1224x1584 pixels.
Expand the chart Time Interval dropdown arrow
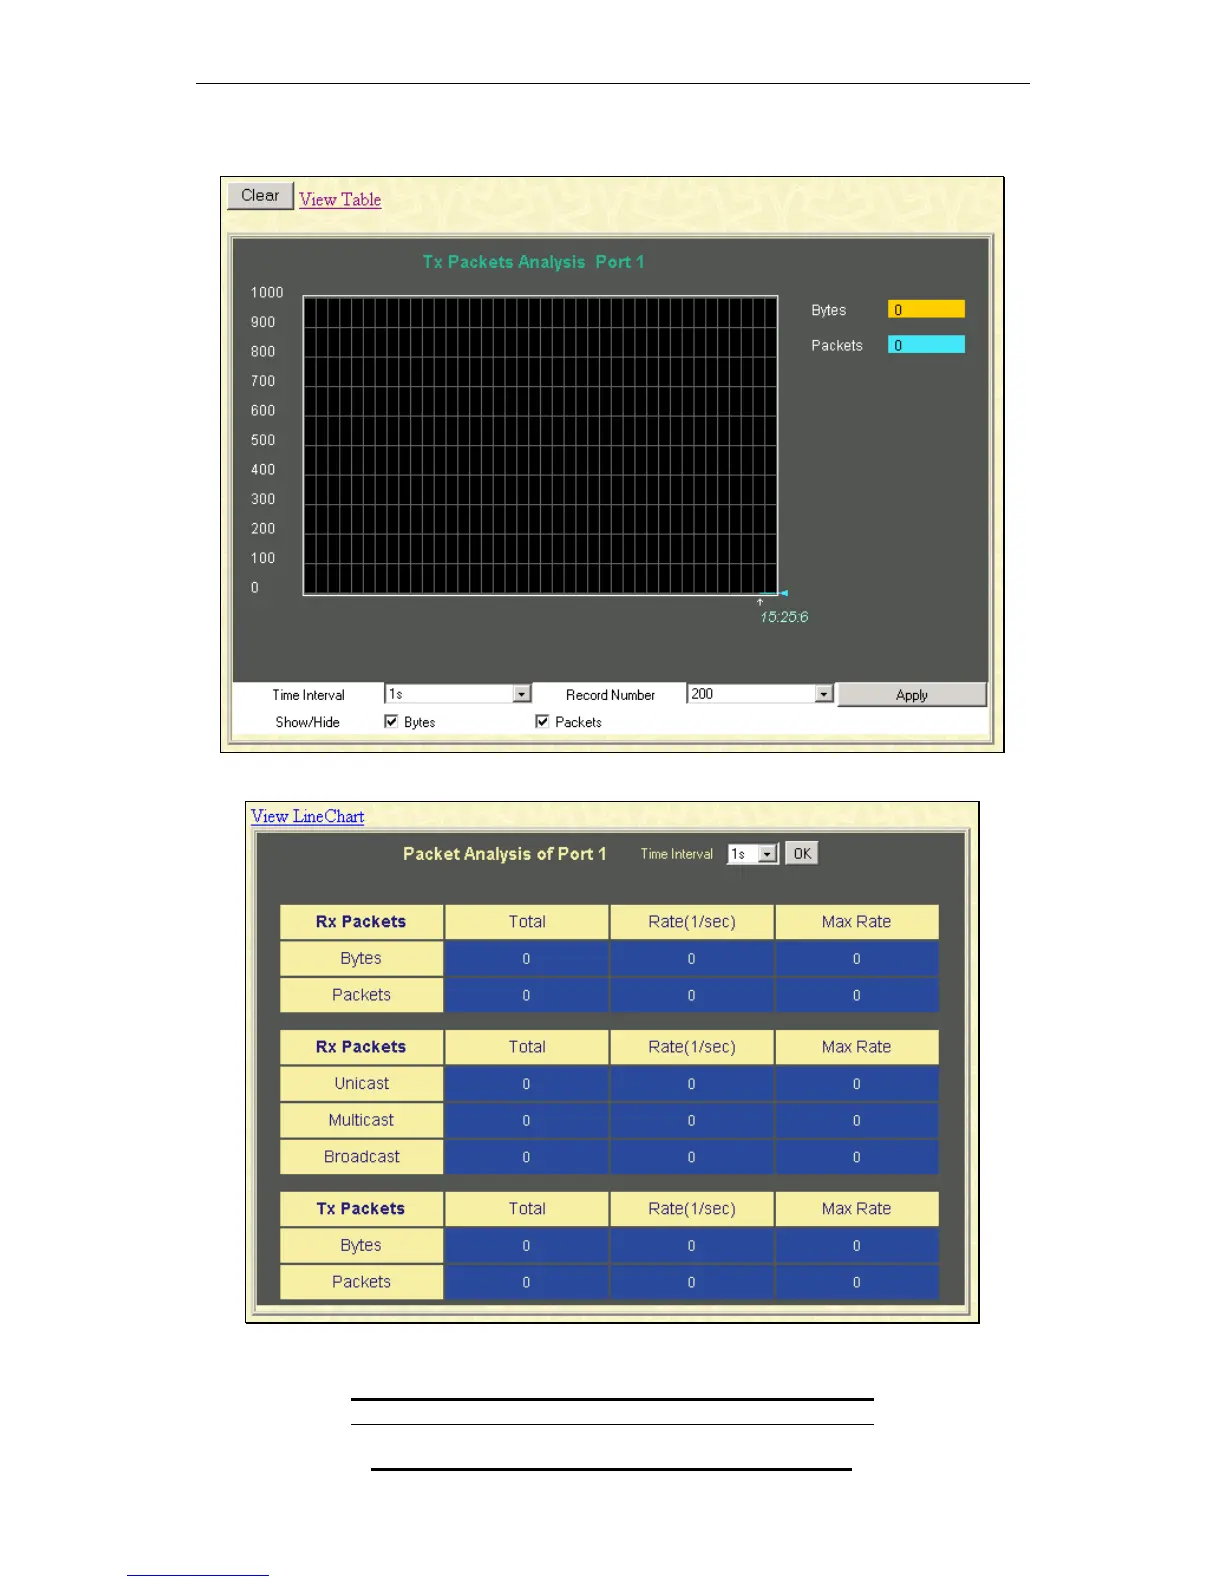pyautogui.click(x=521, y=694)
